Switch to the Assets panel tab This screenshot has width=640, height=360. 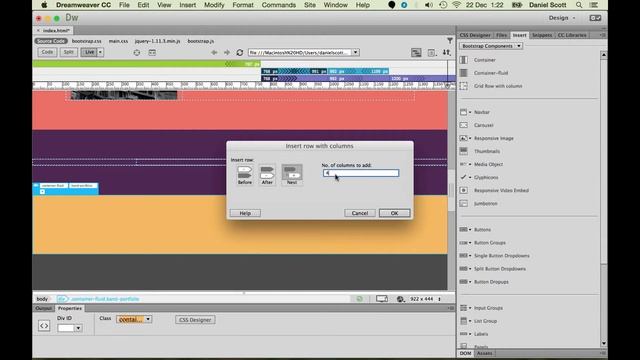click(484, 353)
